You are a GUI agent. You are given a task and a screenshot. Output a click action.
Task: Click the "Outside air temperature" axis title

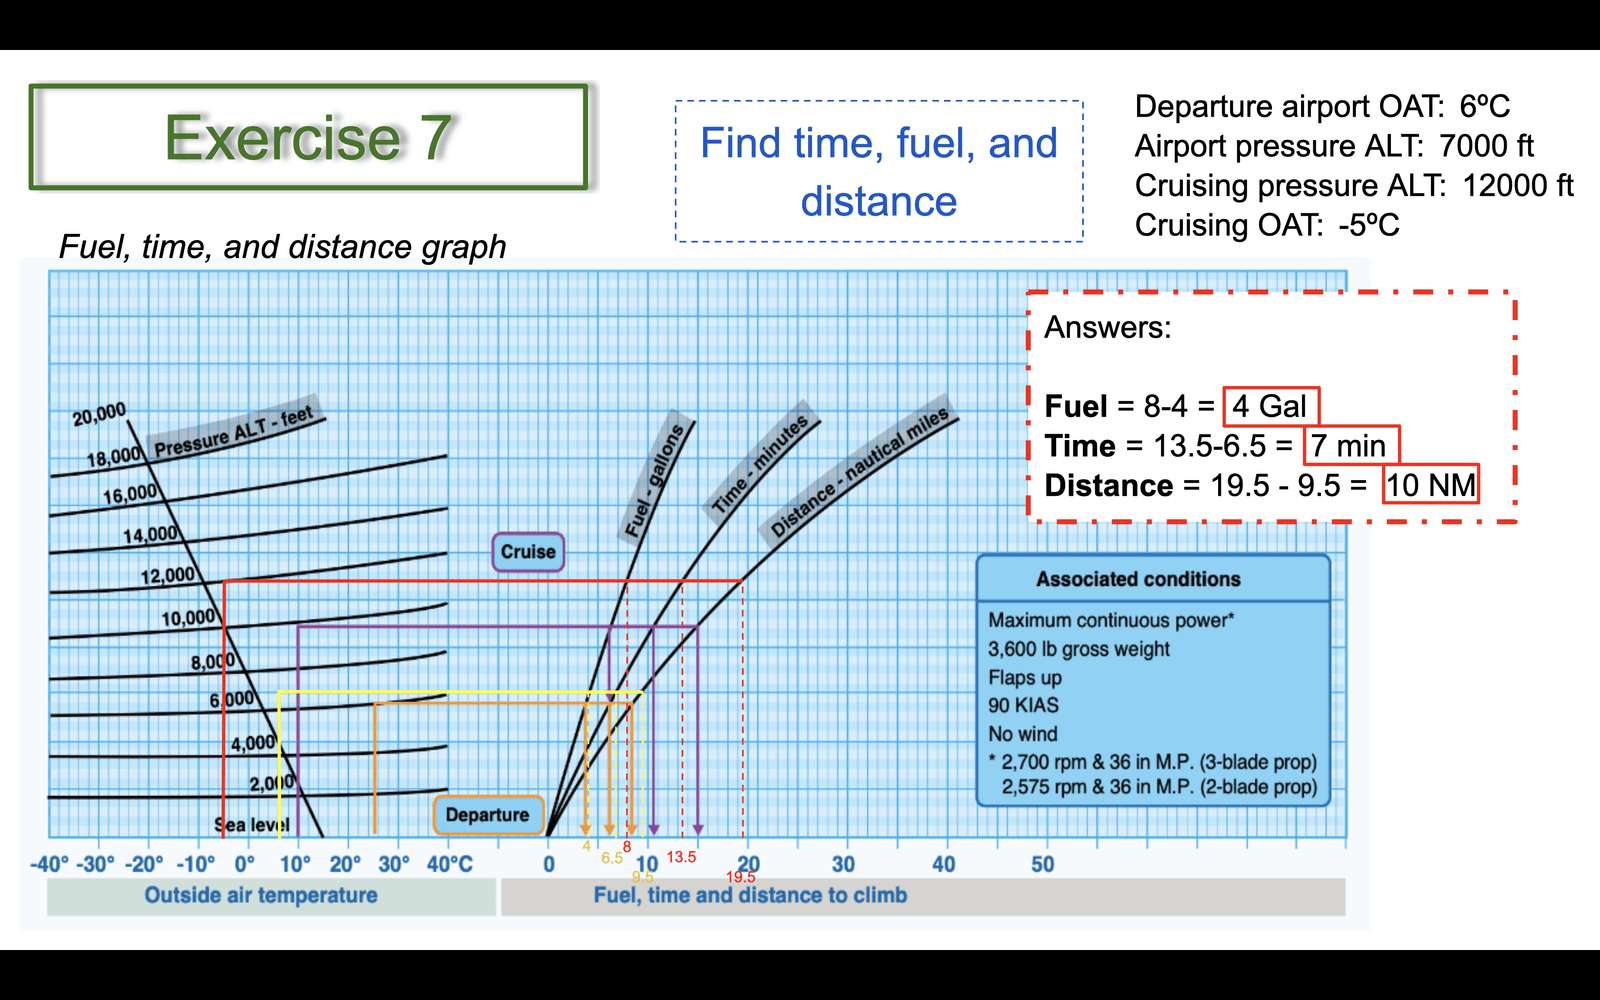tap(261, 895)
